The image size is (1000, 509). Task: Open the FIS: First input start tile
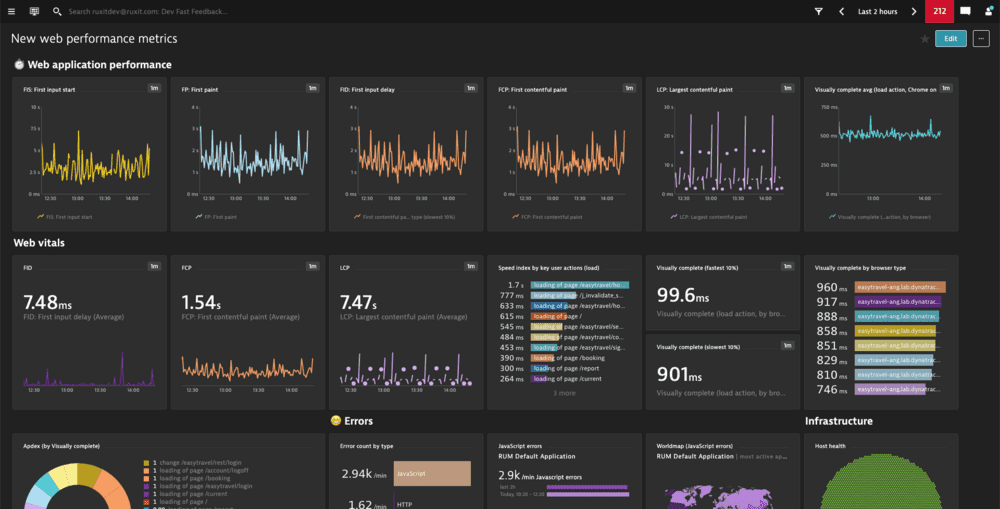click(x=88, y=155)
